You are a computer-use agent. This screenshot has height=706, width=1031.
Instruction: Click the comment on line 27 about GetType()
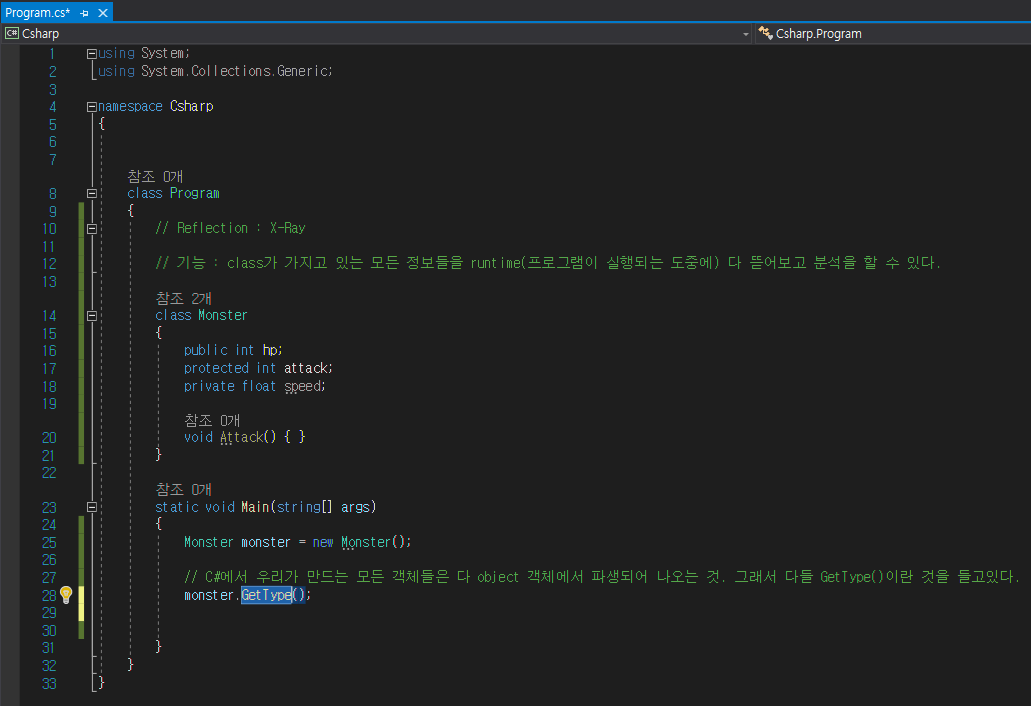pyautogui.click(x=602, y=577)
